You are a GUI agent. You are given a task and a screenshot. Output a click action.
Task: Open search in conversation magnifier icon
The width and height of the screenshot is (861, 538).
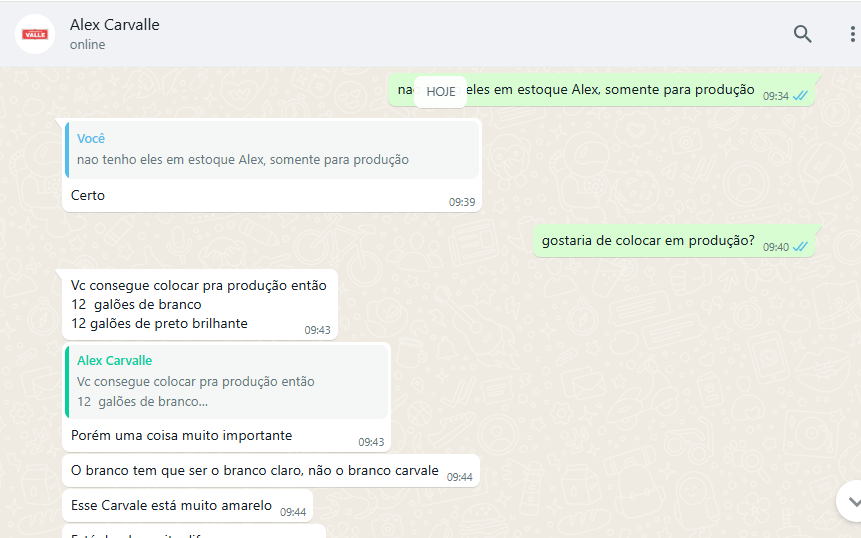(802, 34)
